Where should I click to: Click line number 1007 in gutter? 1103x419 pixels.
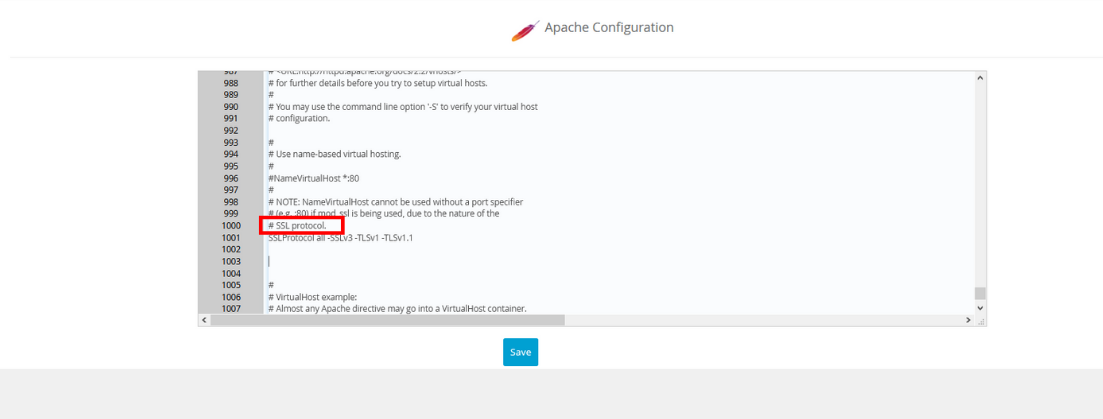[231, 309]
